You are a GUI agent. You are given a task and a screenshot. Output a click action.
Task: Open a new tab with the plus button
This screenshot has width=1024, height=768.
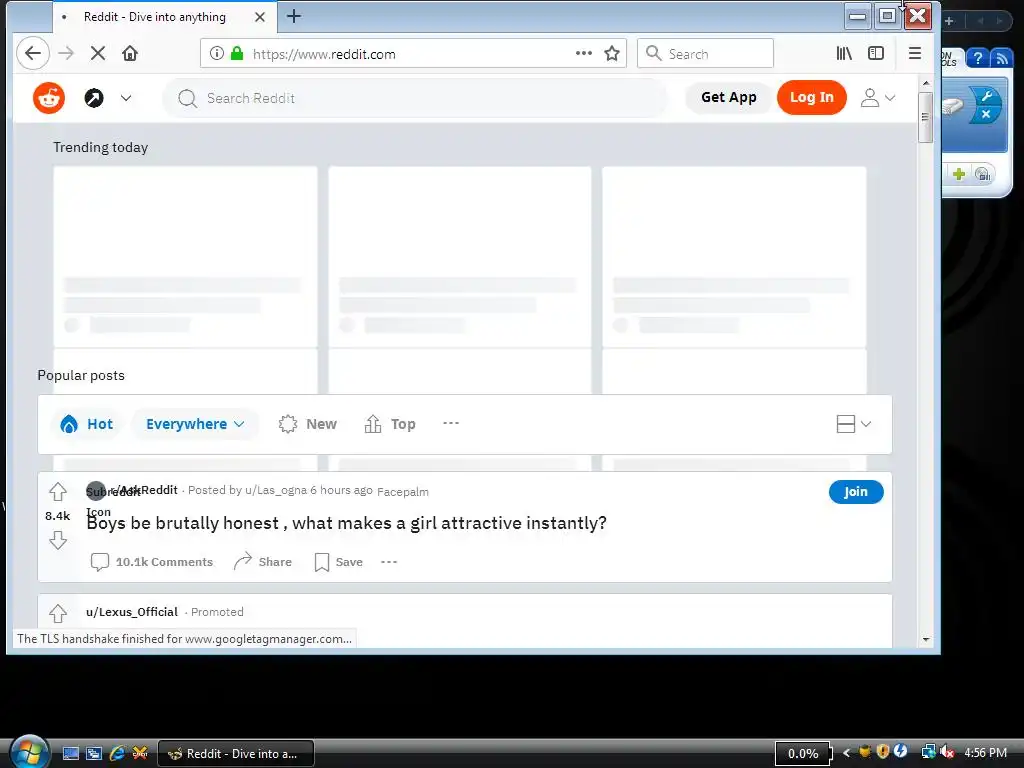[294, 16]
